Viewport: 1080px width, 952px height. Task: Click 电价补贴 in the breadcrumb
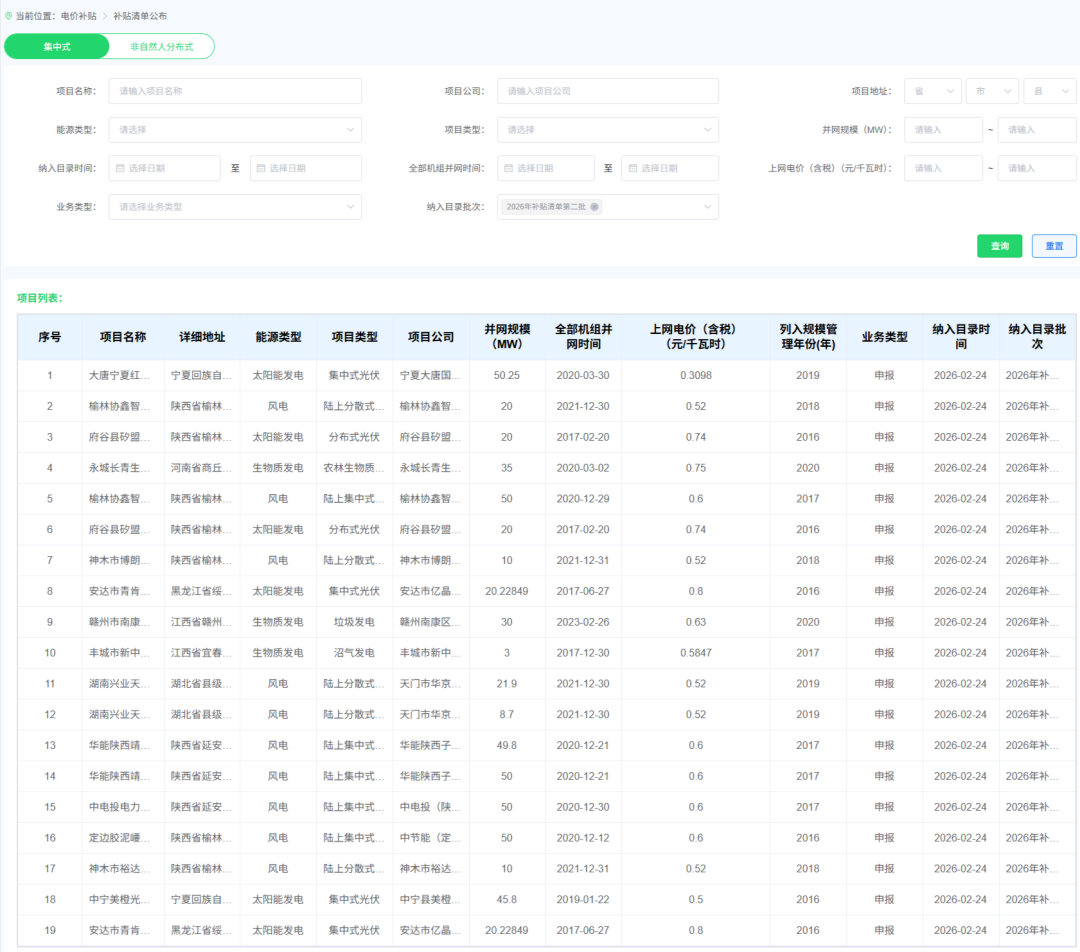(79, 17)
